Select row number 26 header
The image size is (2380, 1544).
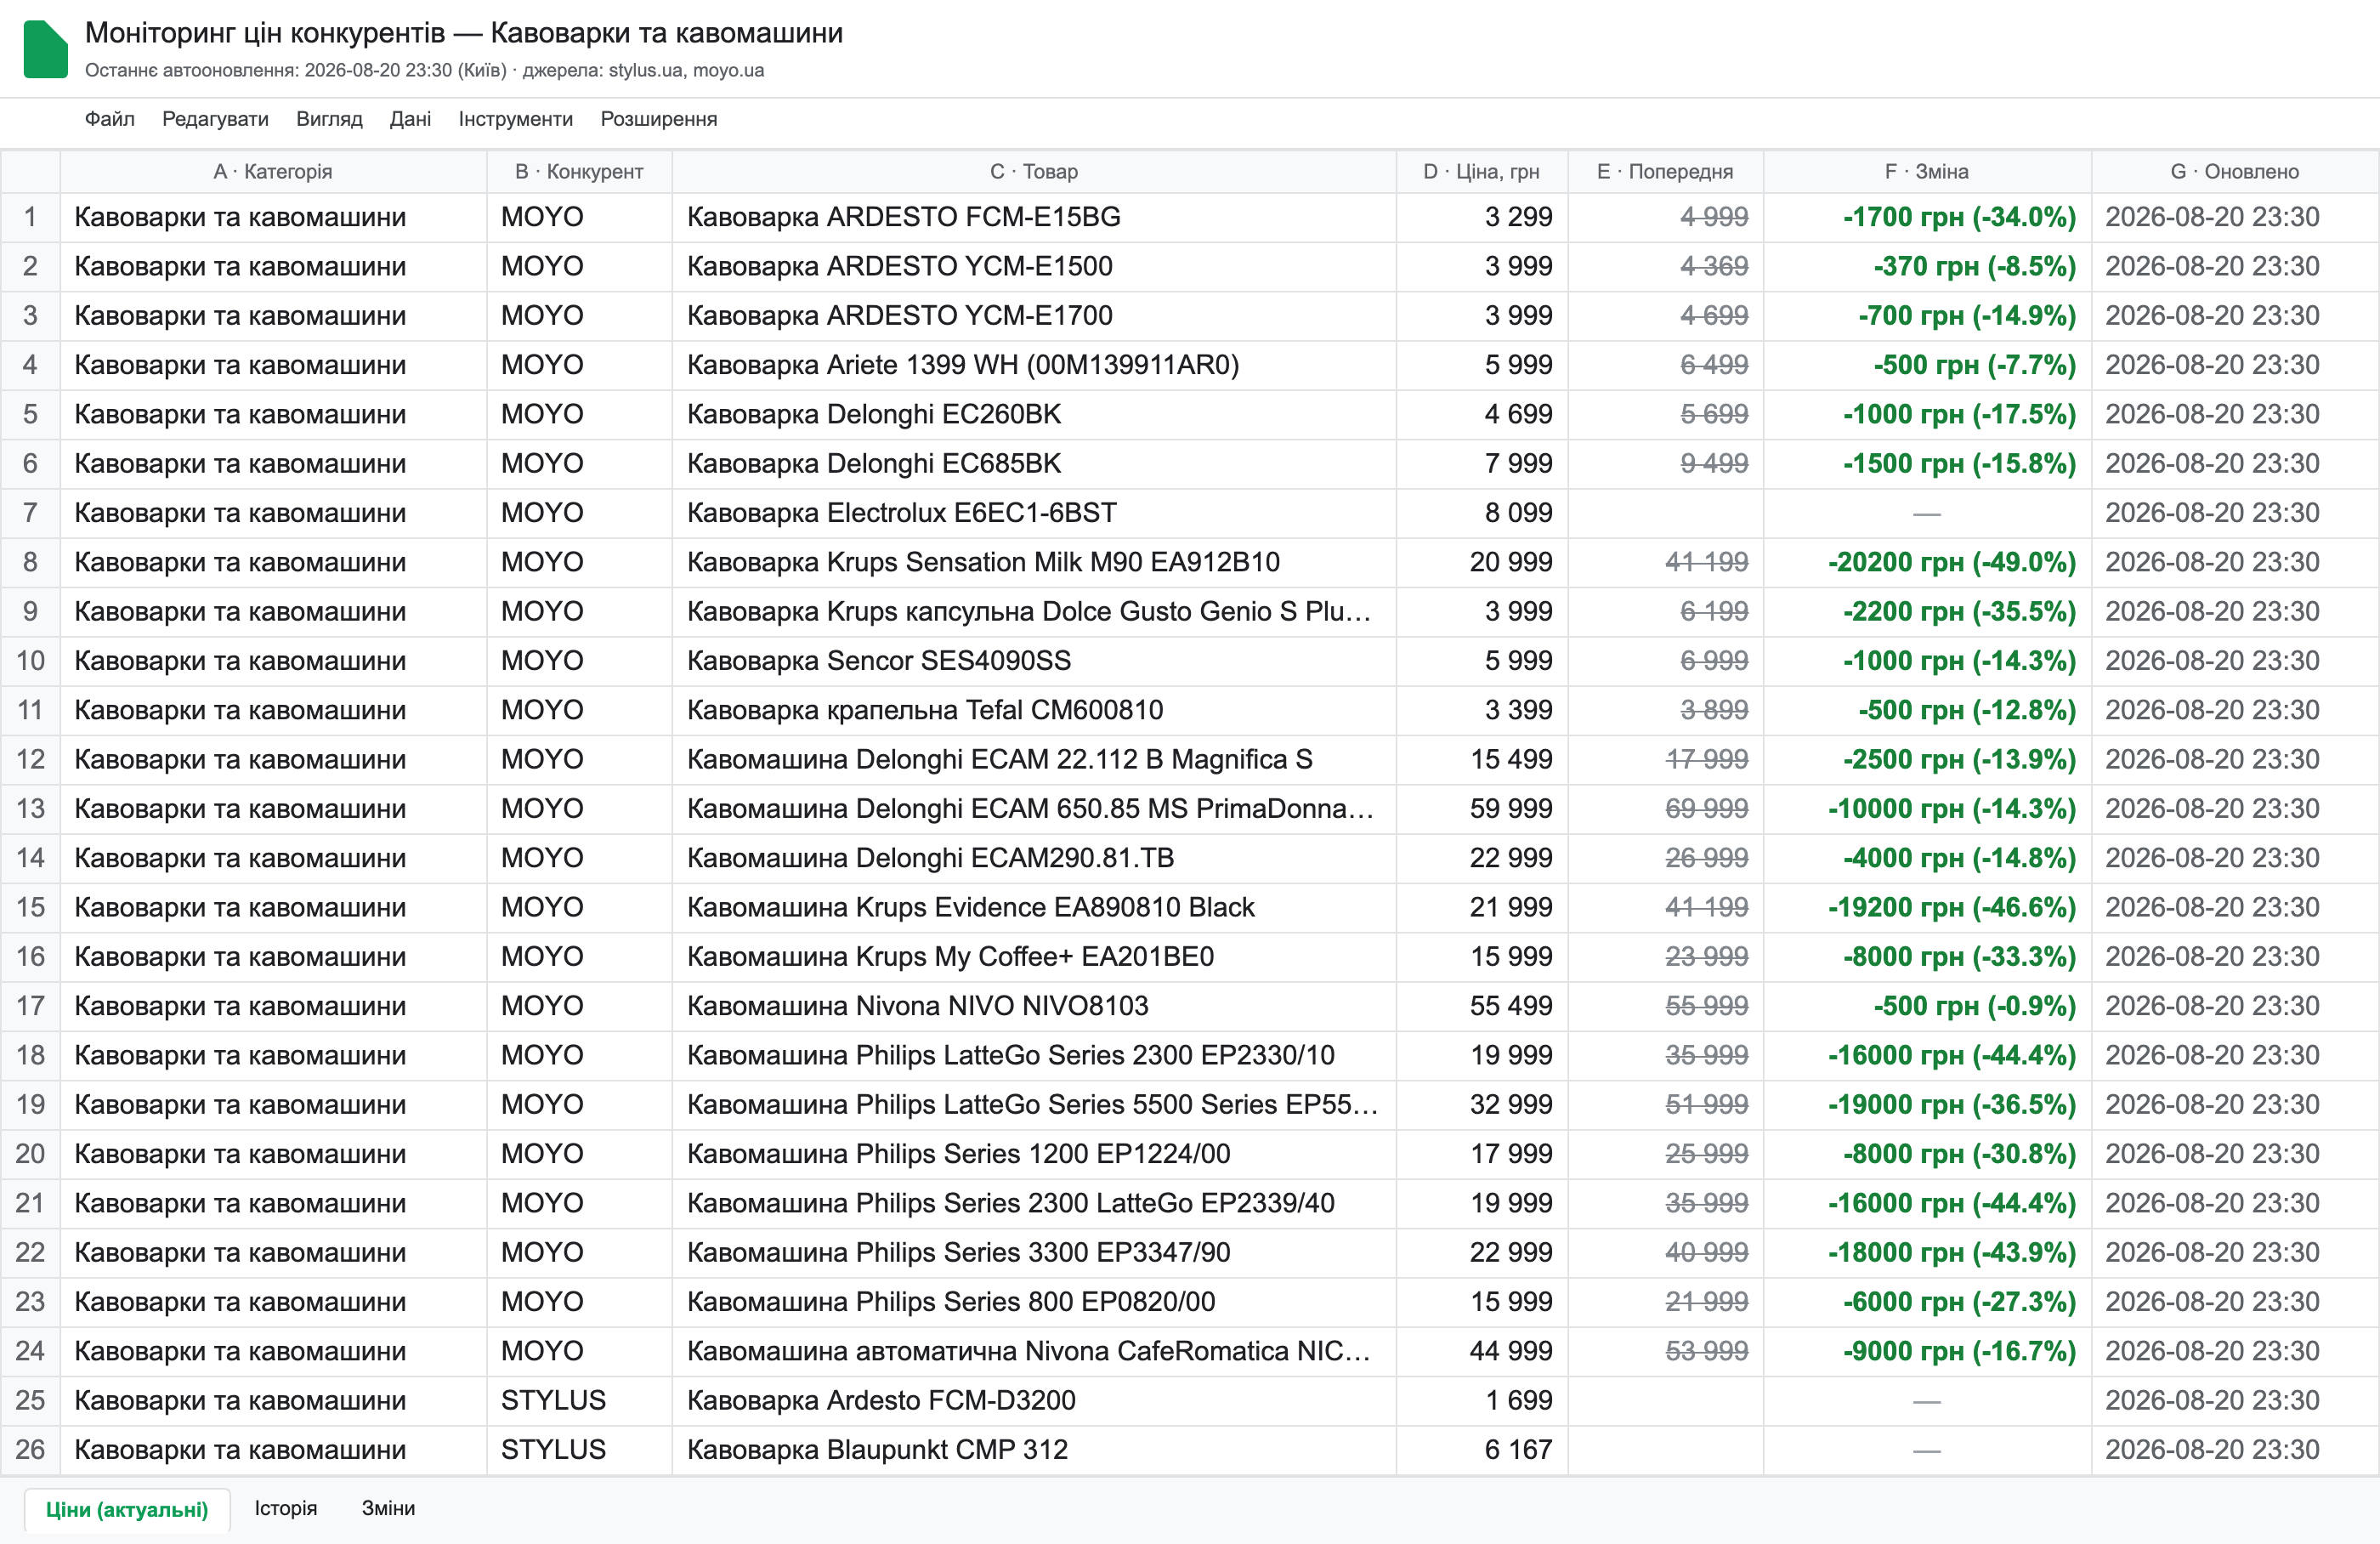pyautogui.click(x=30, y=1450)
